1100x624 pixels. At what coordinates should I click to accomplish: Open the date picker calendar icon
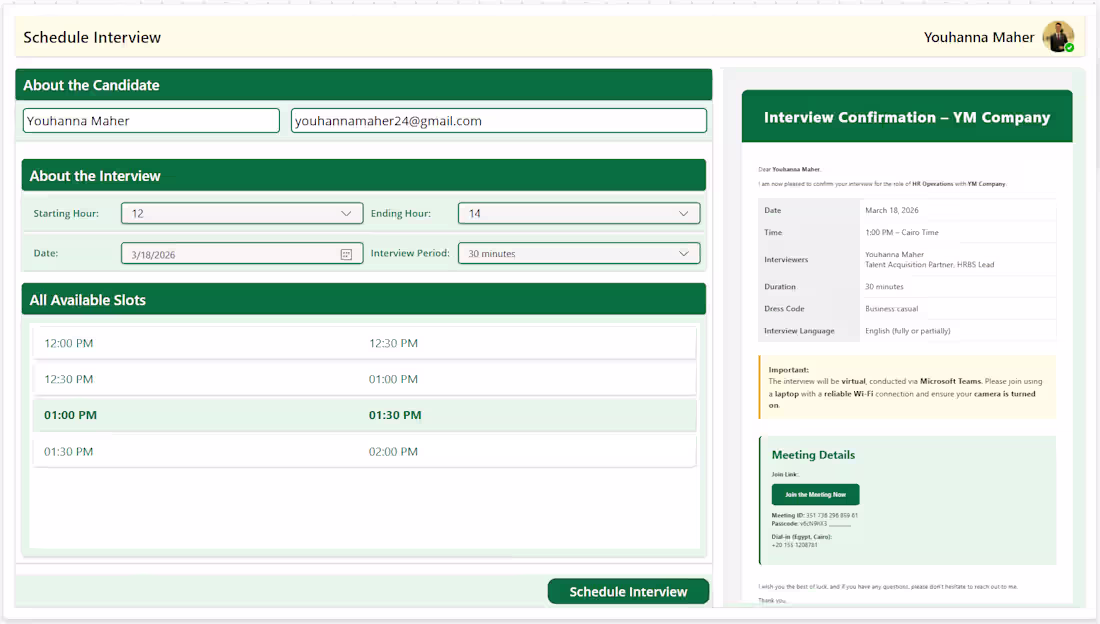(x=348, y=253)
